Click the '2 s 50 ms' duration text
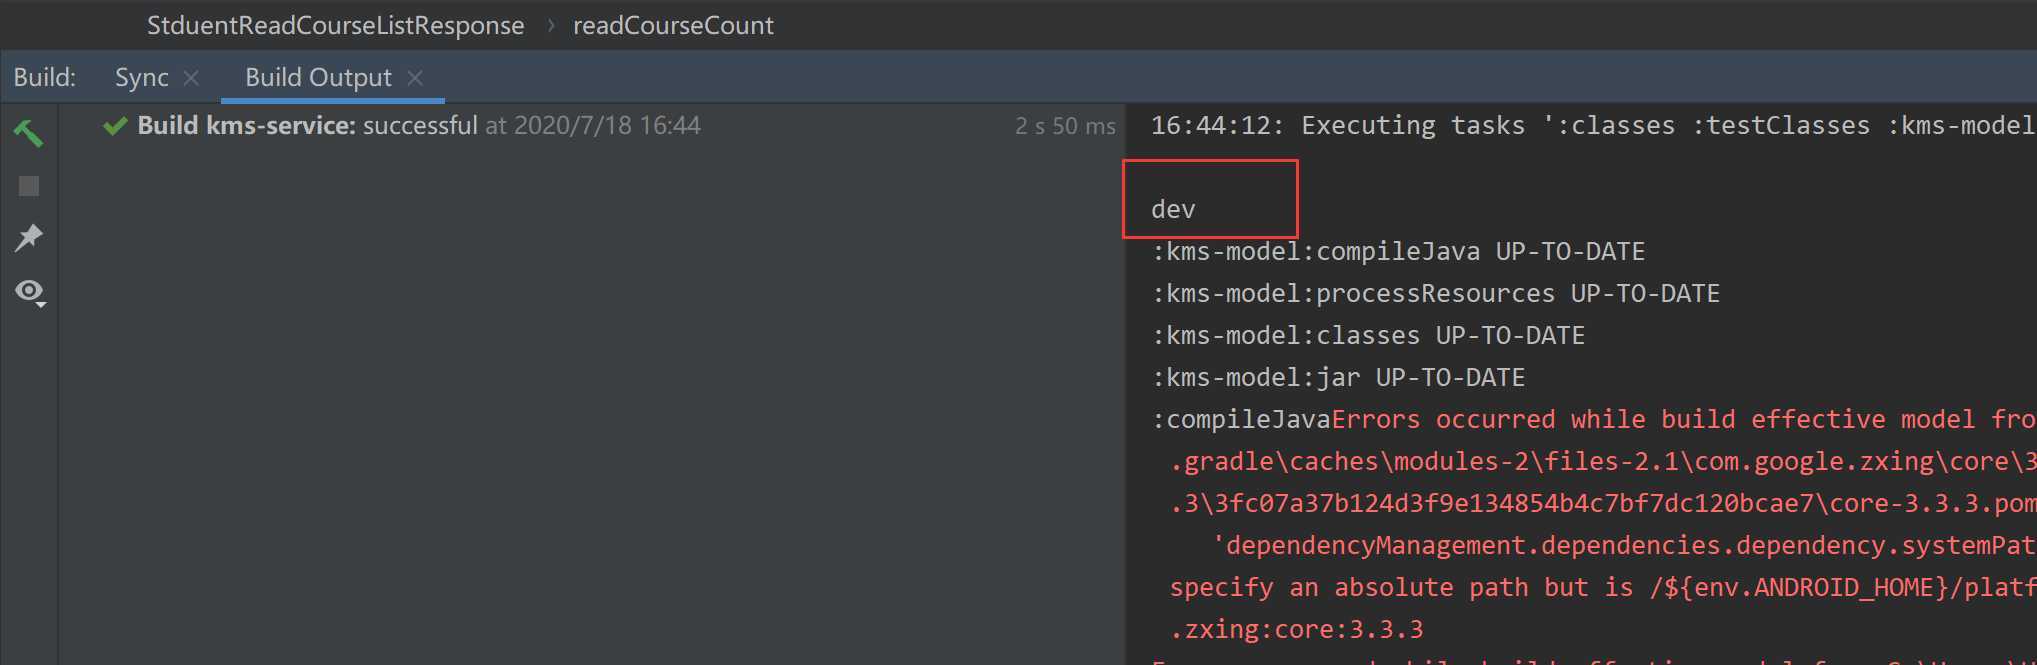 (1065, 126)
